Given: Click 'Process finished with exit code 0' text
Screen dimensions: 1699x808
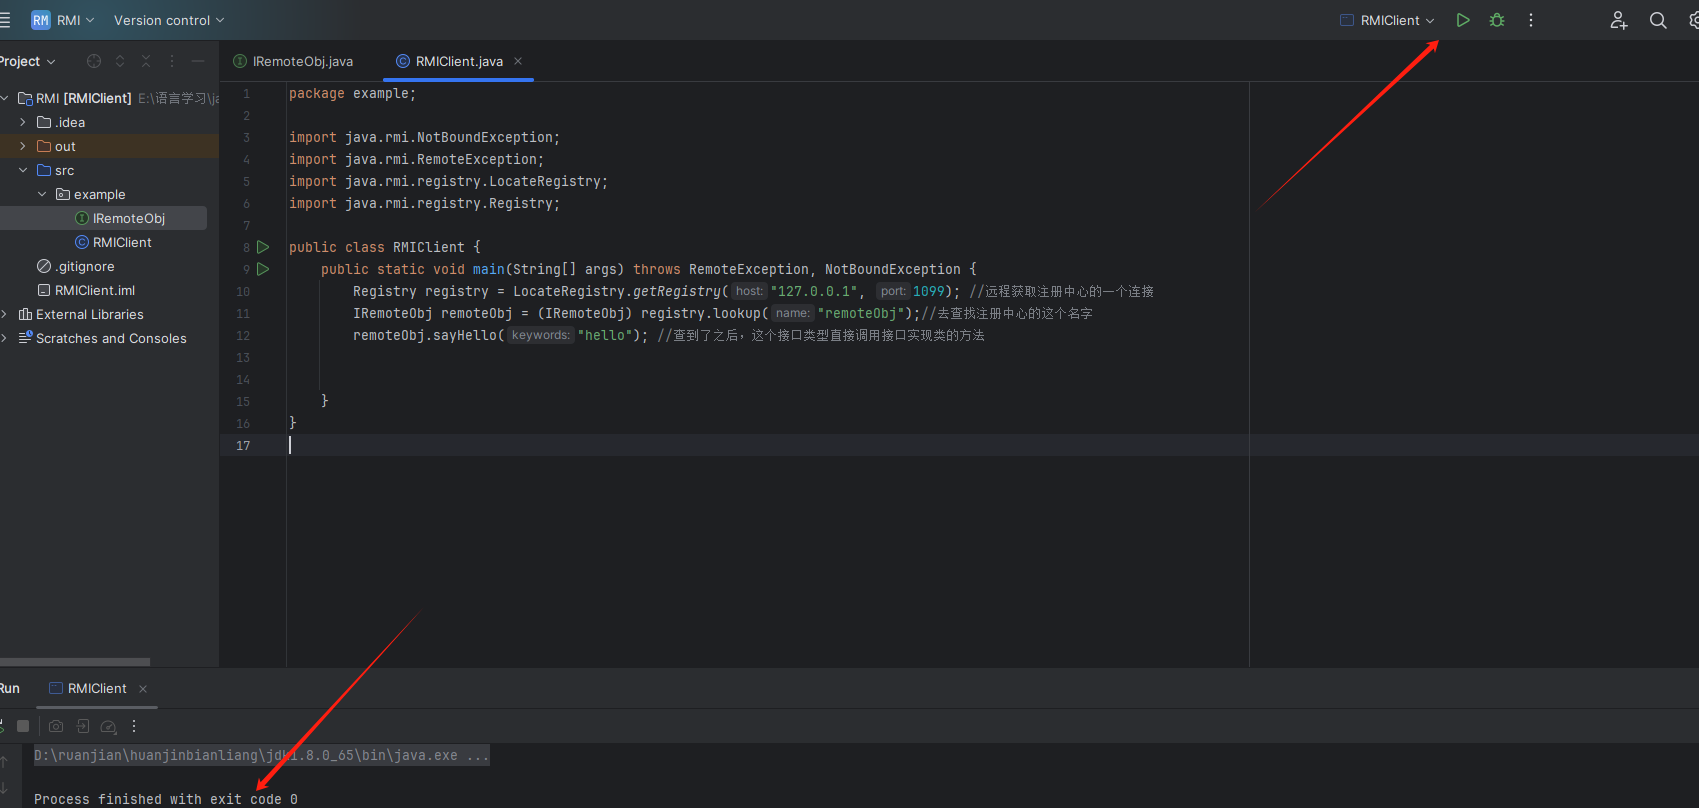Looking at the screenshot, I should 166,799.
